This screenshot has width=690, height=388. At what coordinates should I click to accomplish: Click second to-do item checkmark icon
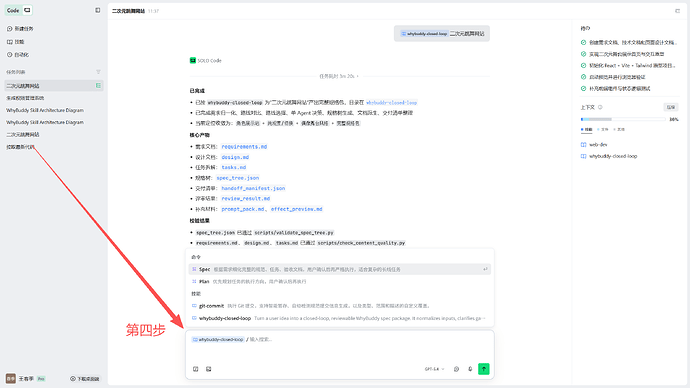pyautogui.click(x=584, y=54)
